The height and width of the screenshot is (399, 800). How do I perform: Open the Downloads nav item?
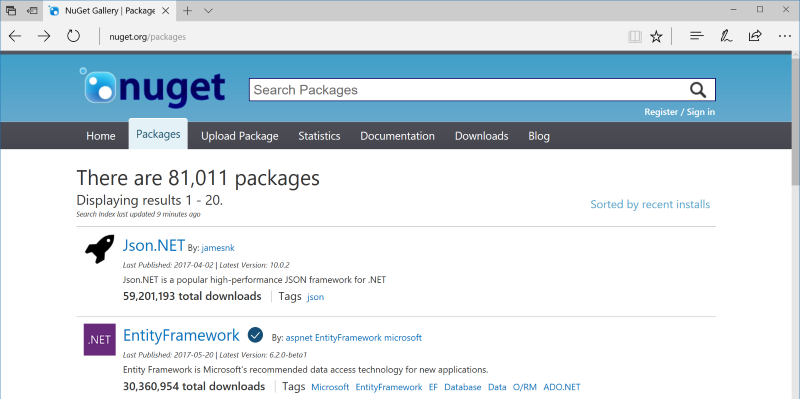482,136
